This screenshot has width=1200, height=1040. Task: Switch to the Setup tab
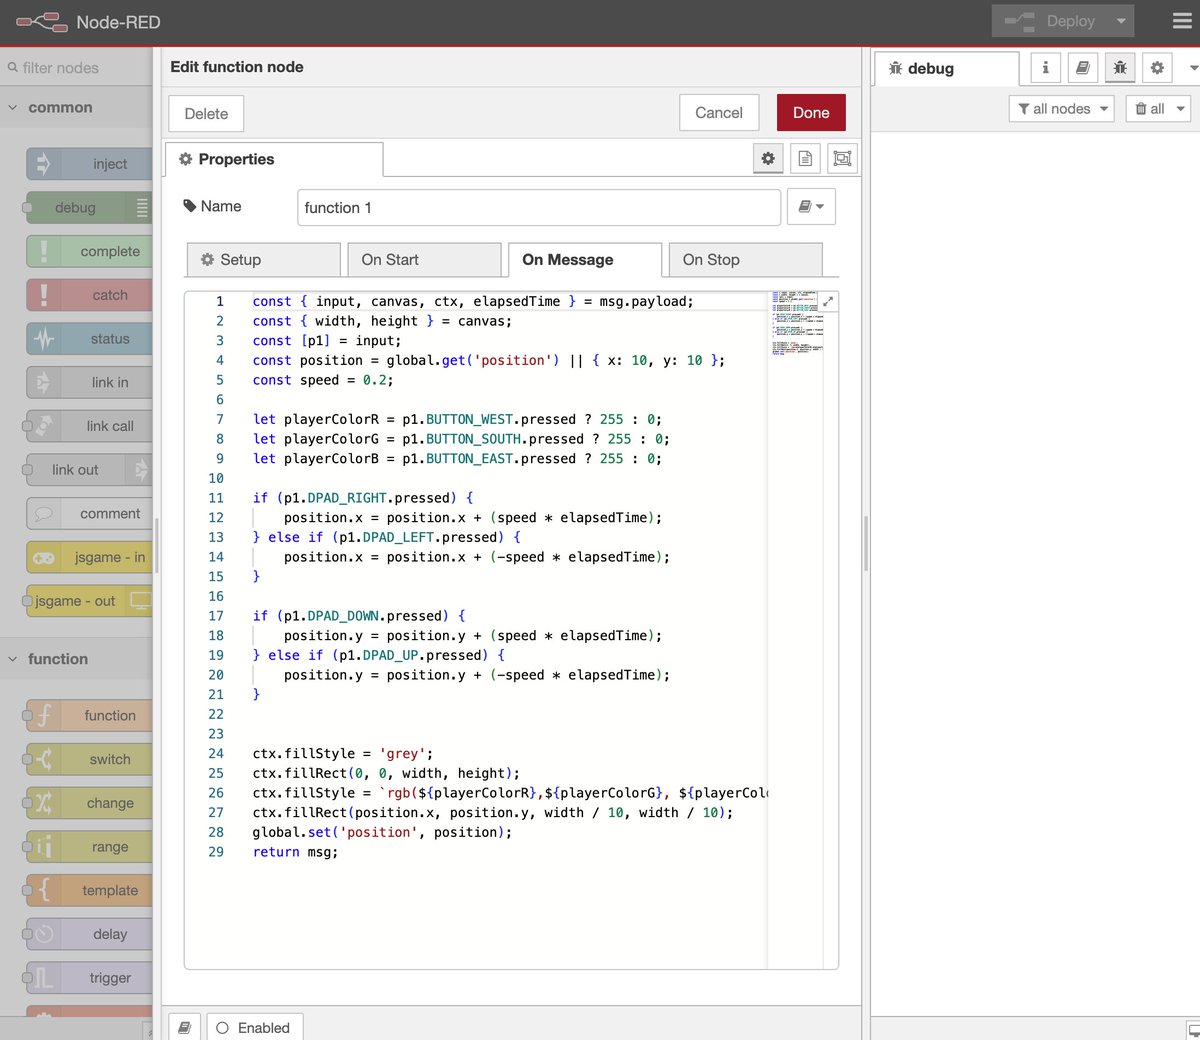coord(263,260)
